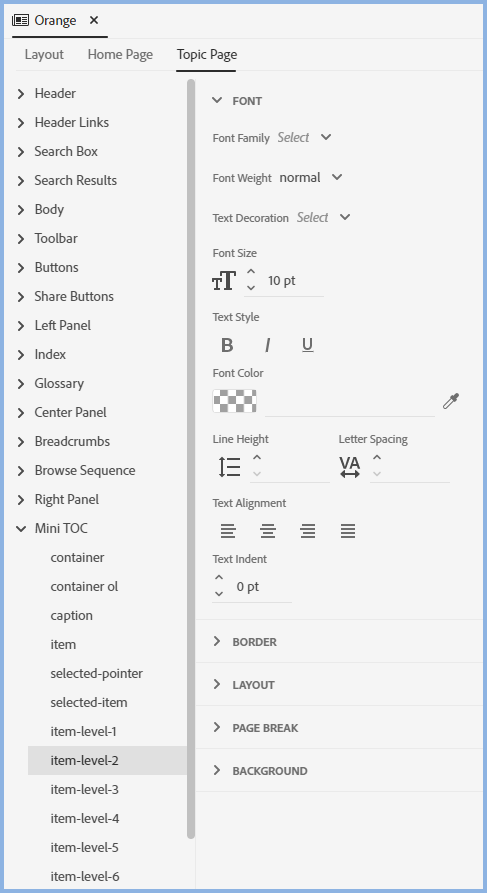The height and width of the screenshot is (893, 487).
Task: Collapse the Mini TOC tree node
Action: [x=21, y=529]
